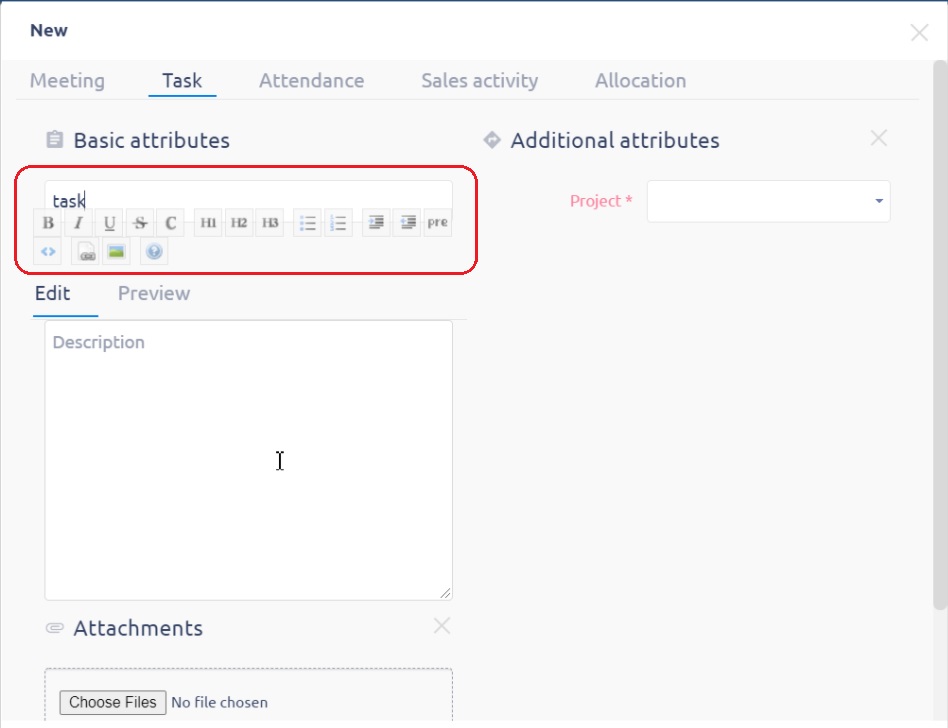
Task: Create a numbered ordered list
Action: [339, 223]
